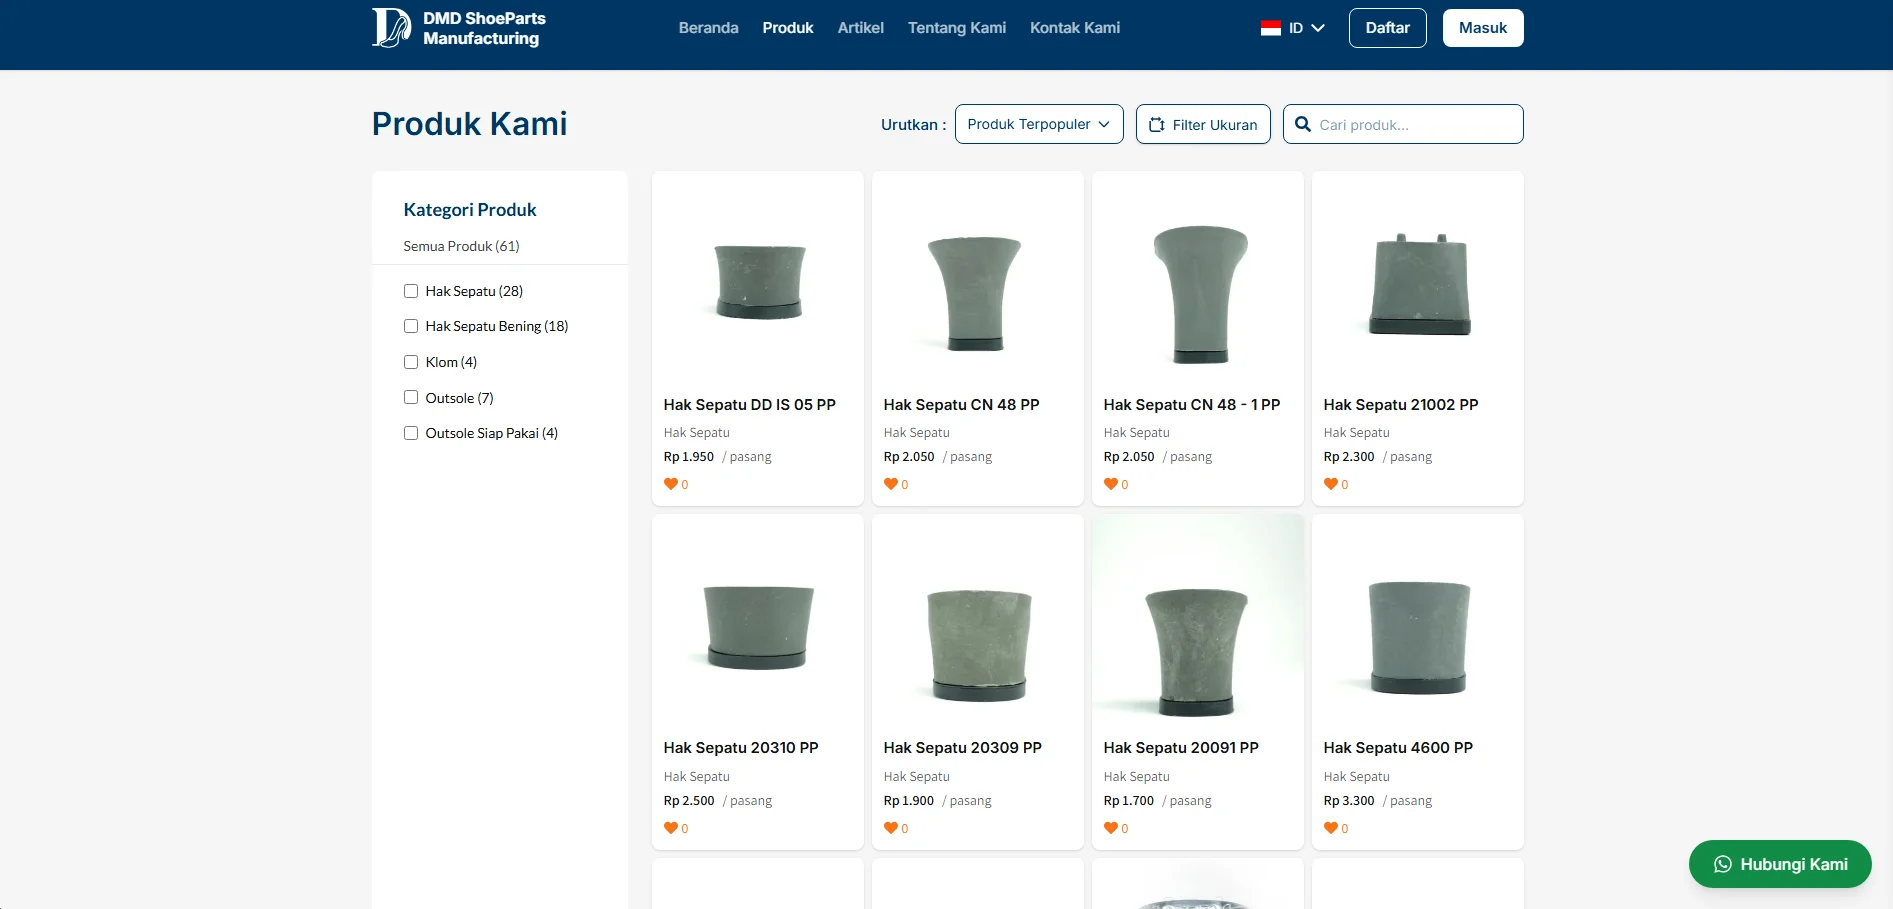Click the magnifier icon in the search box
1893x909 pixels.
point(1303,124)
